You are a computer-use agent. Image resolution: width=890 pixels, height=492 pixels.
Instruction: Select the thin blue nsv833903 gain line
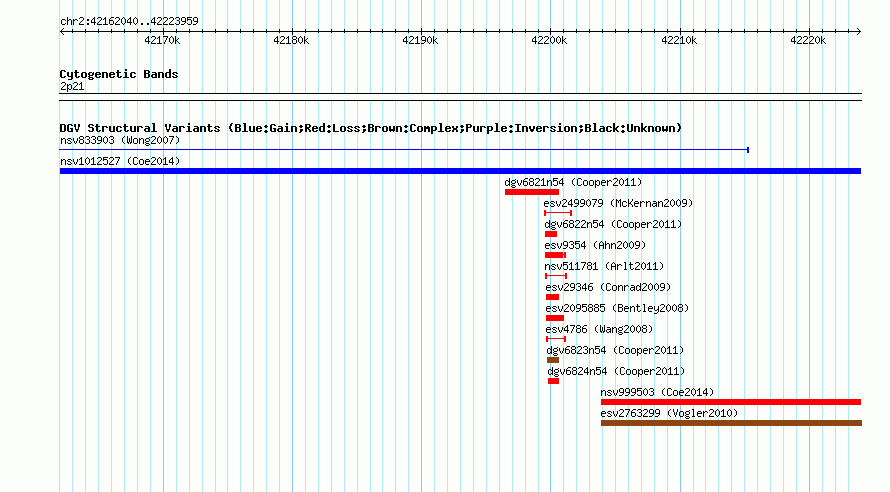pos(404,150)
